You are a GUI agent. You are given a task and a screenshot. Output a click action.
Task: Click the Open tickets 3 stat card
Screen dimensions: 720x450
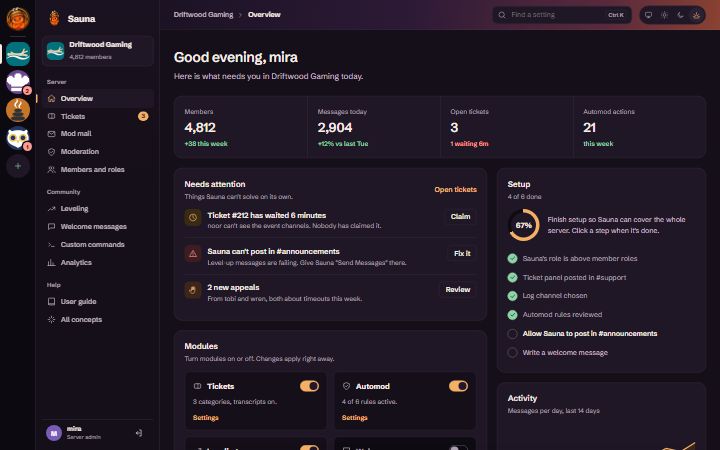(x=507, y=127)
